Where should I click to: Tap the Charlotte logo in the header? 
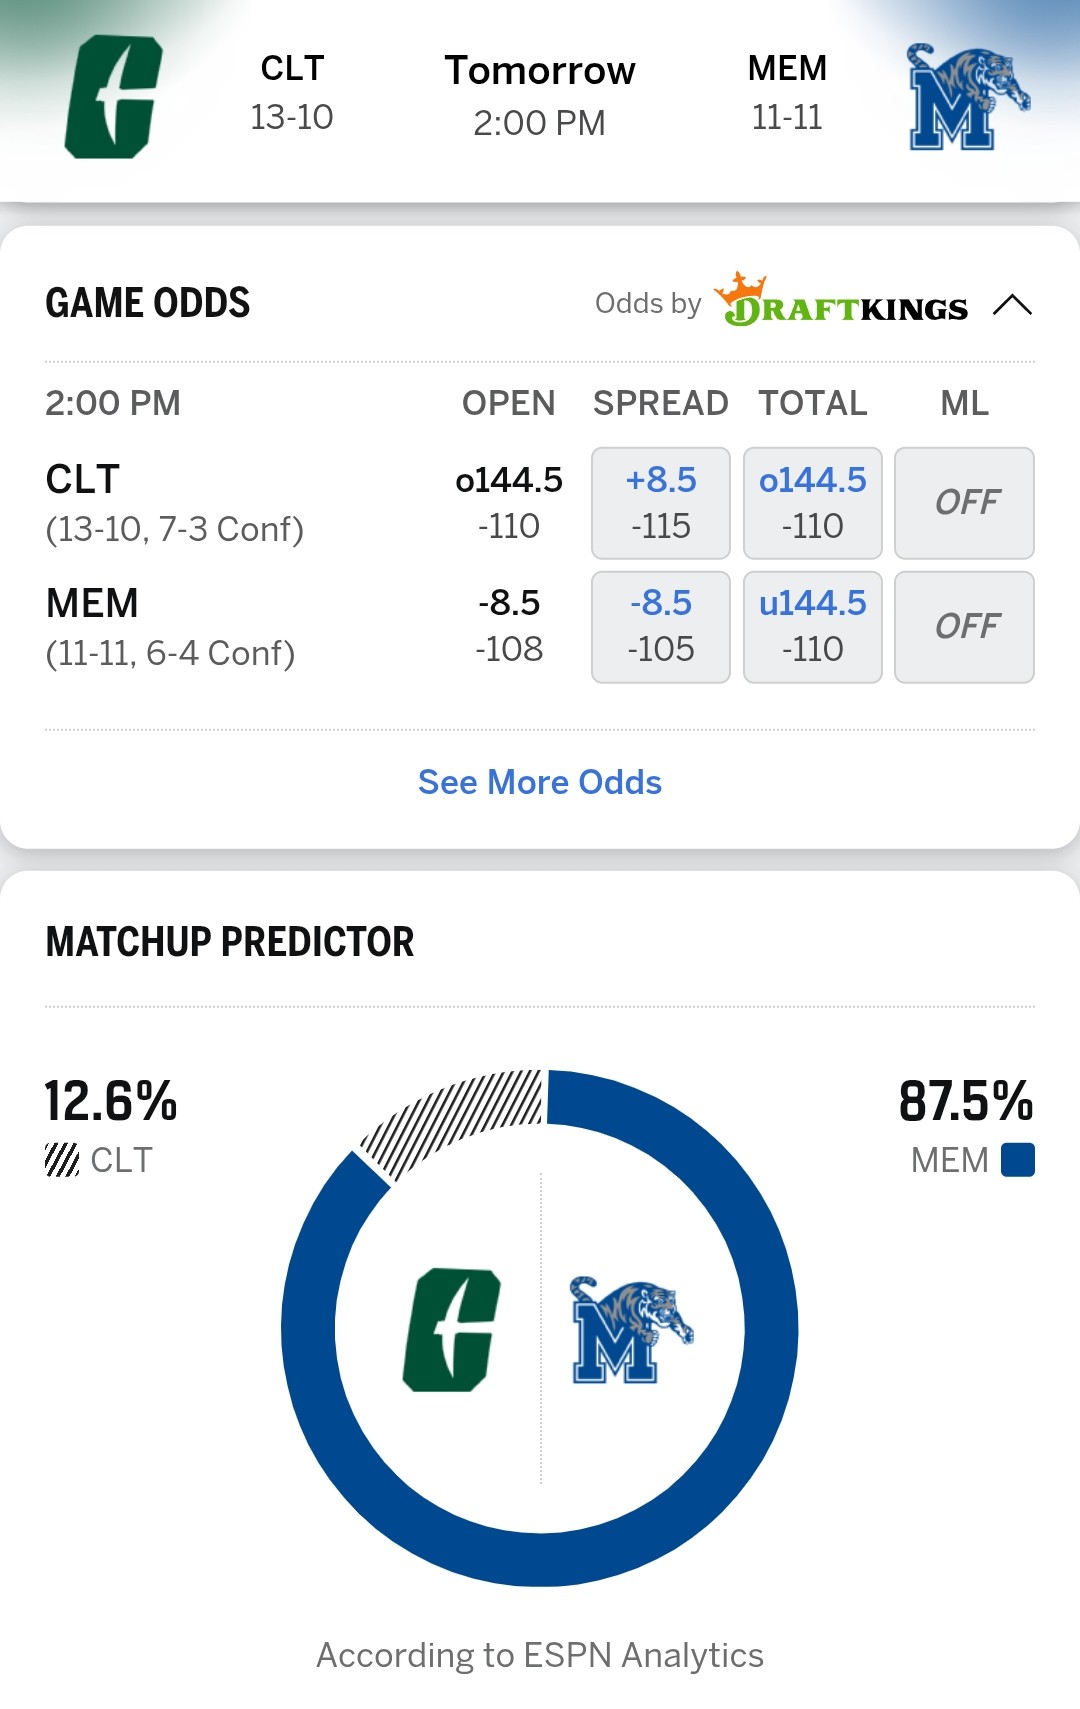click(113, 97)
